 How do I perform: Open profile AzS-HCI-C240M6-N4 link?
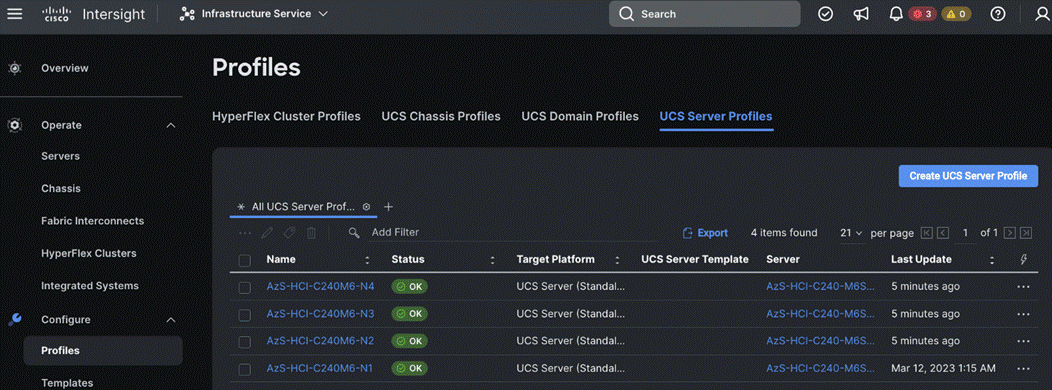click(320, 286)
